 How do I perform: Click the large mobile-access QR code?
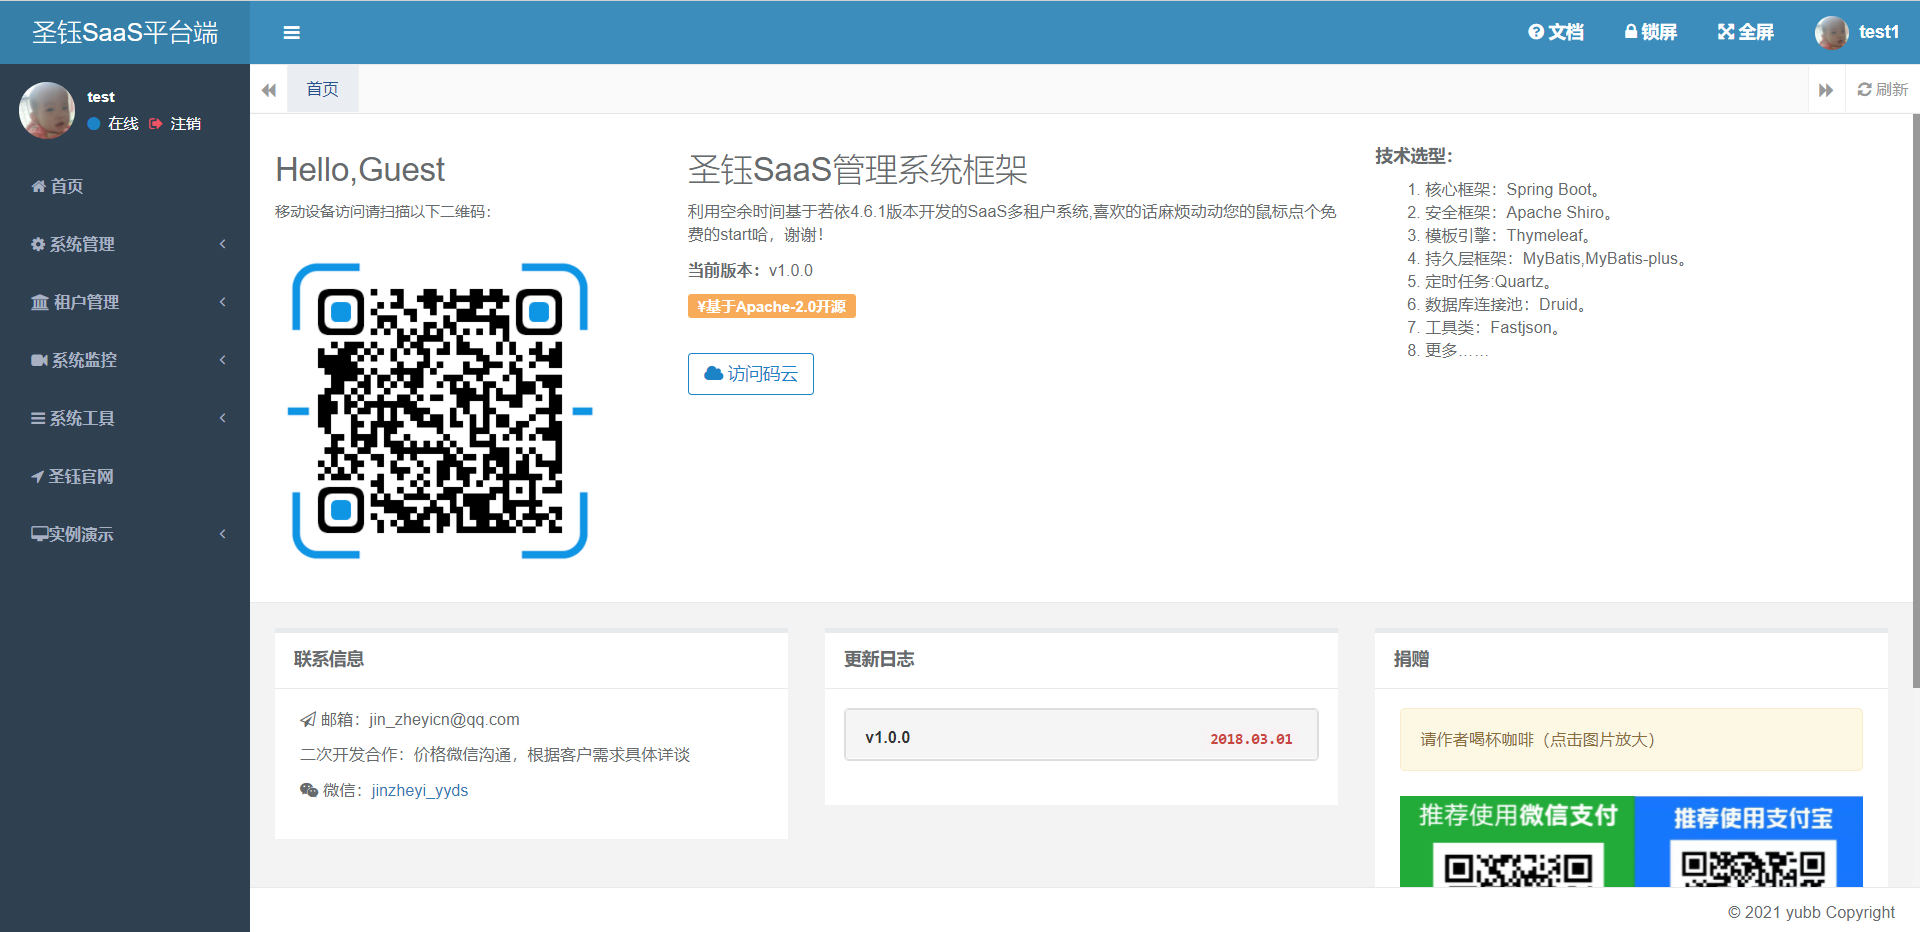click(440, 411)
